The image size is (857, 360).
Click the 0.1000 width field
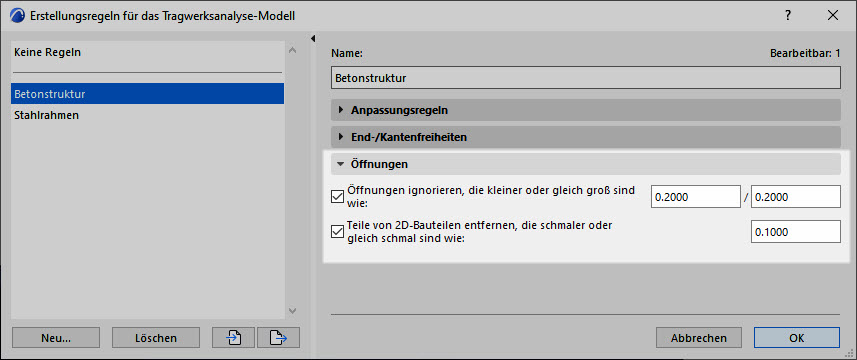pos(796,232)
